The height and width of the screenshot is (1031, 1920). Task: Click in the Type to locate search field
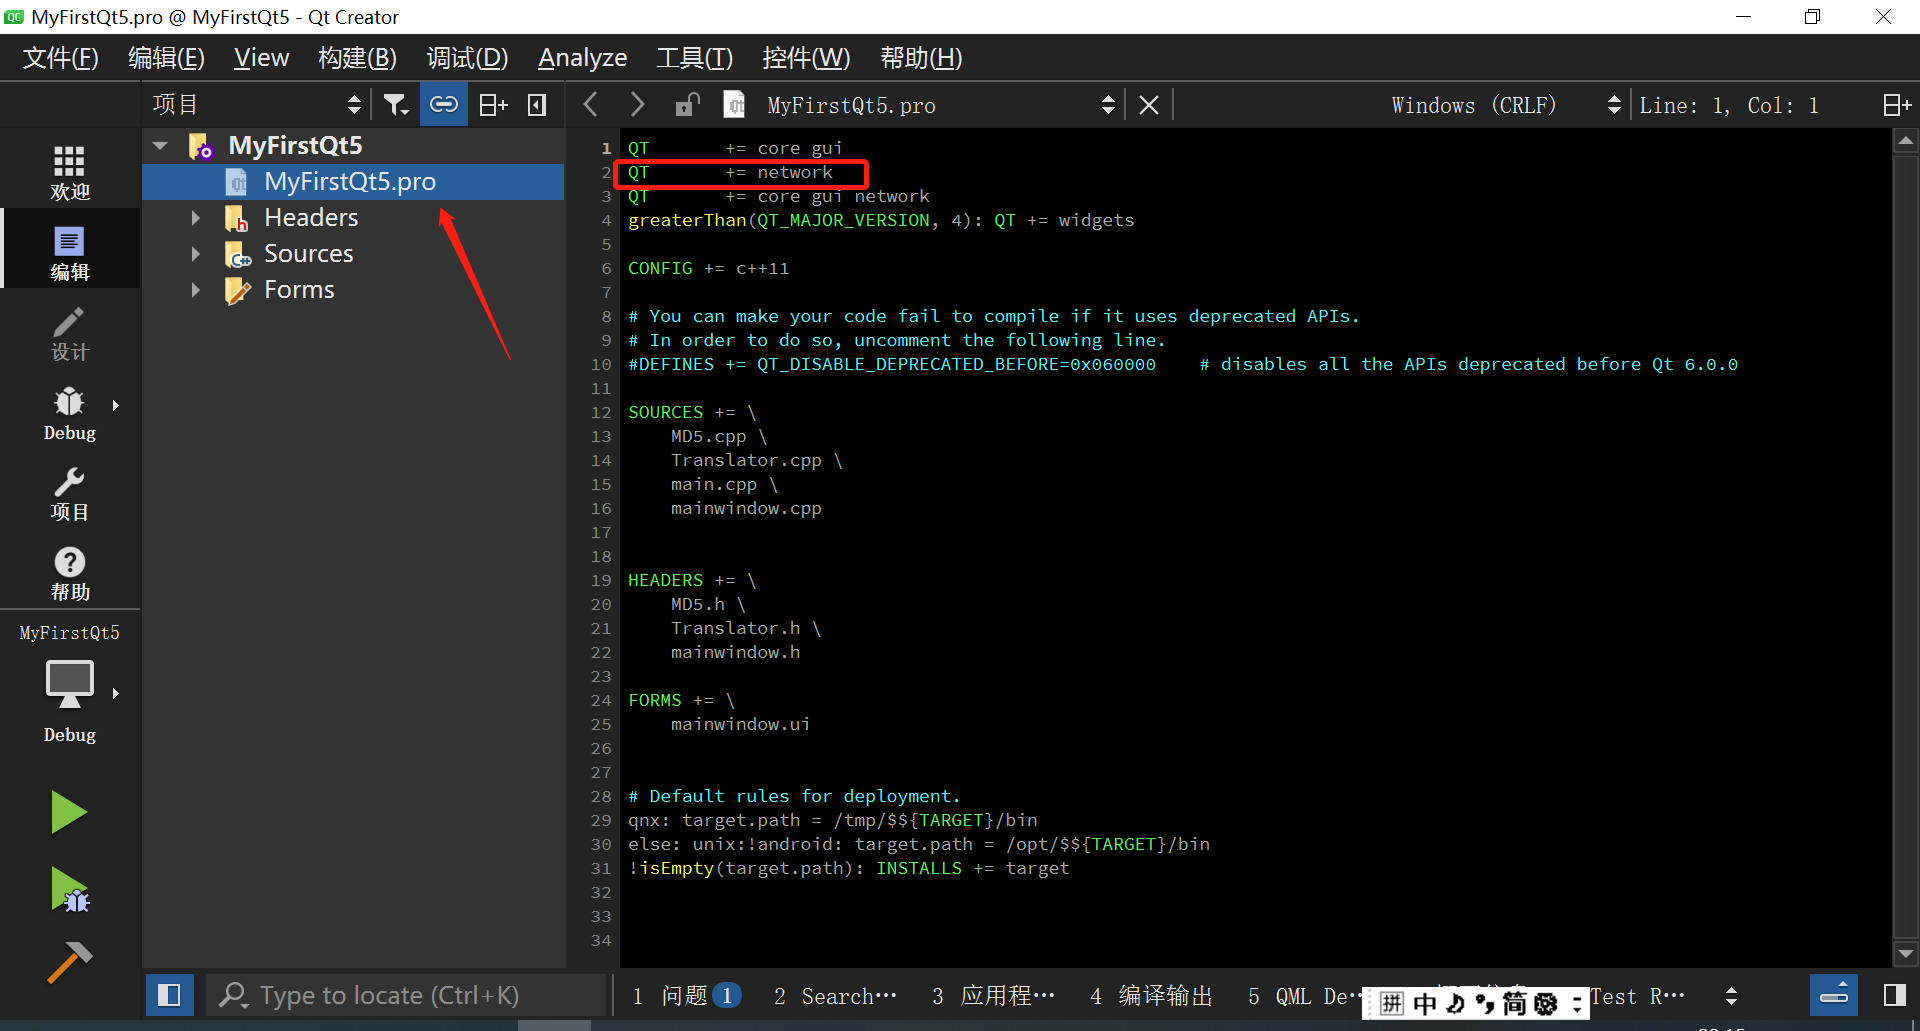click(400, 994)
